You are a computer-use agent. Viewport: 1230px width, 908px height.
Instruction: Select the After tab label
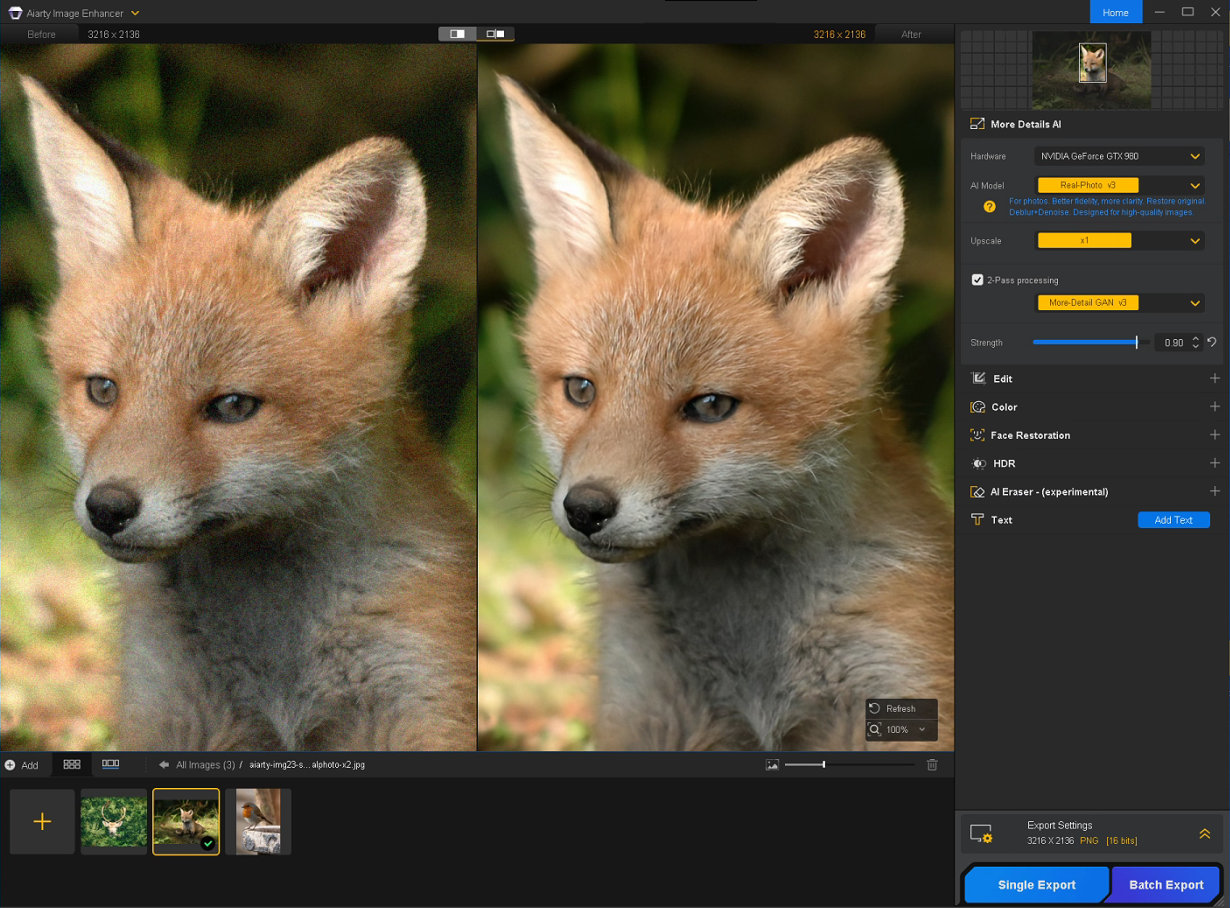(911, 34)
